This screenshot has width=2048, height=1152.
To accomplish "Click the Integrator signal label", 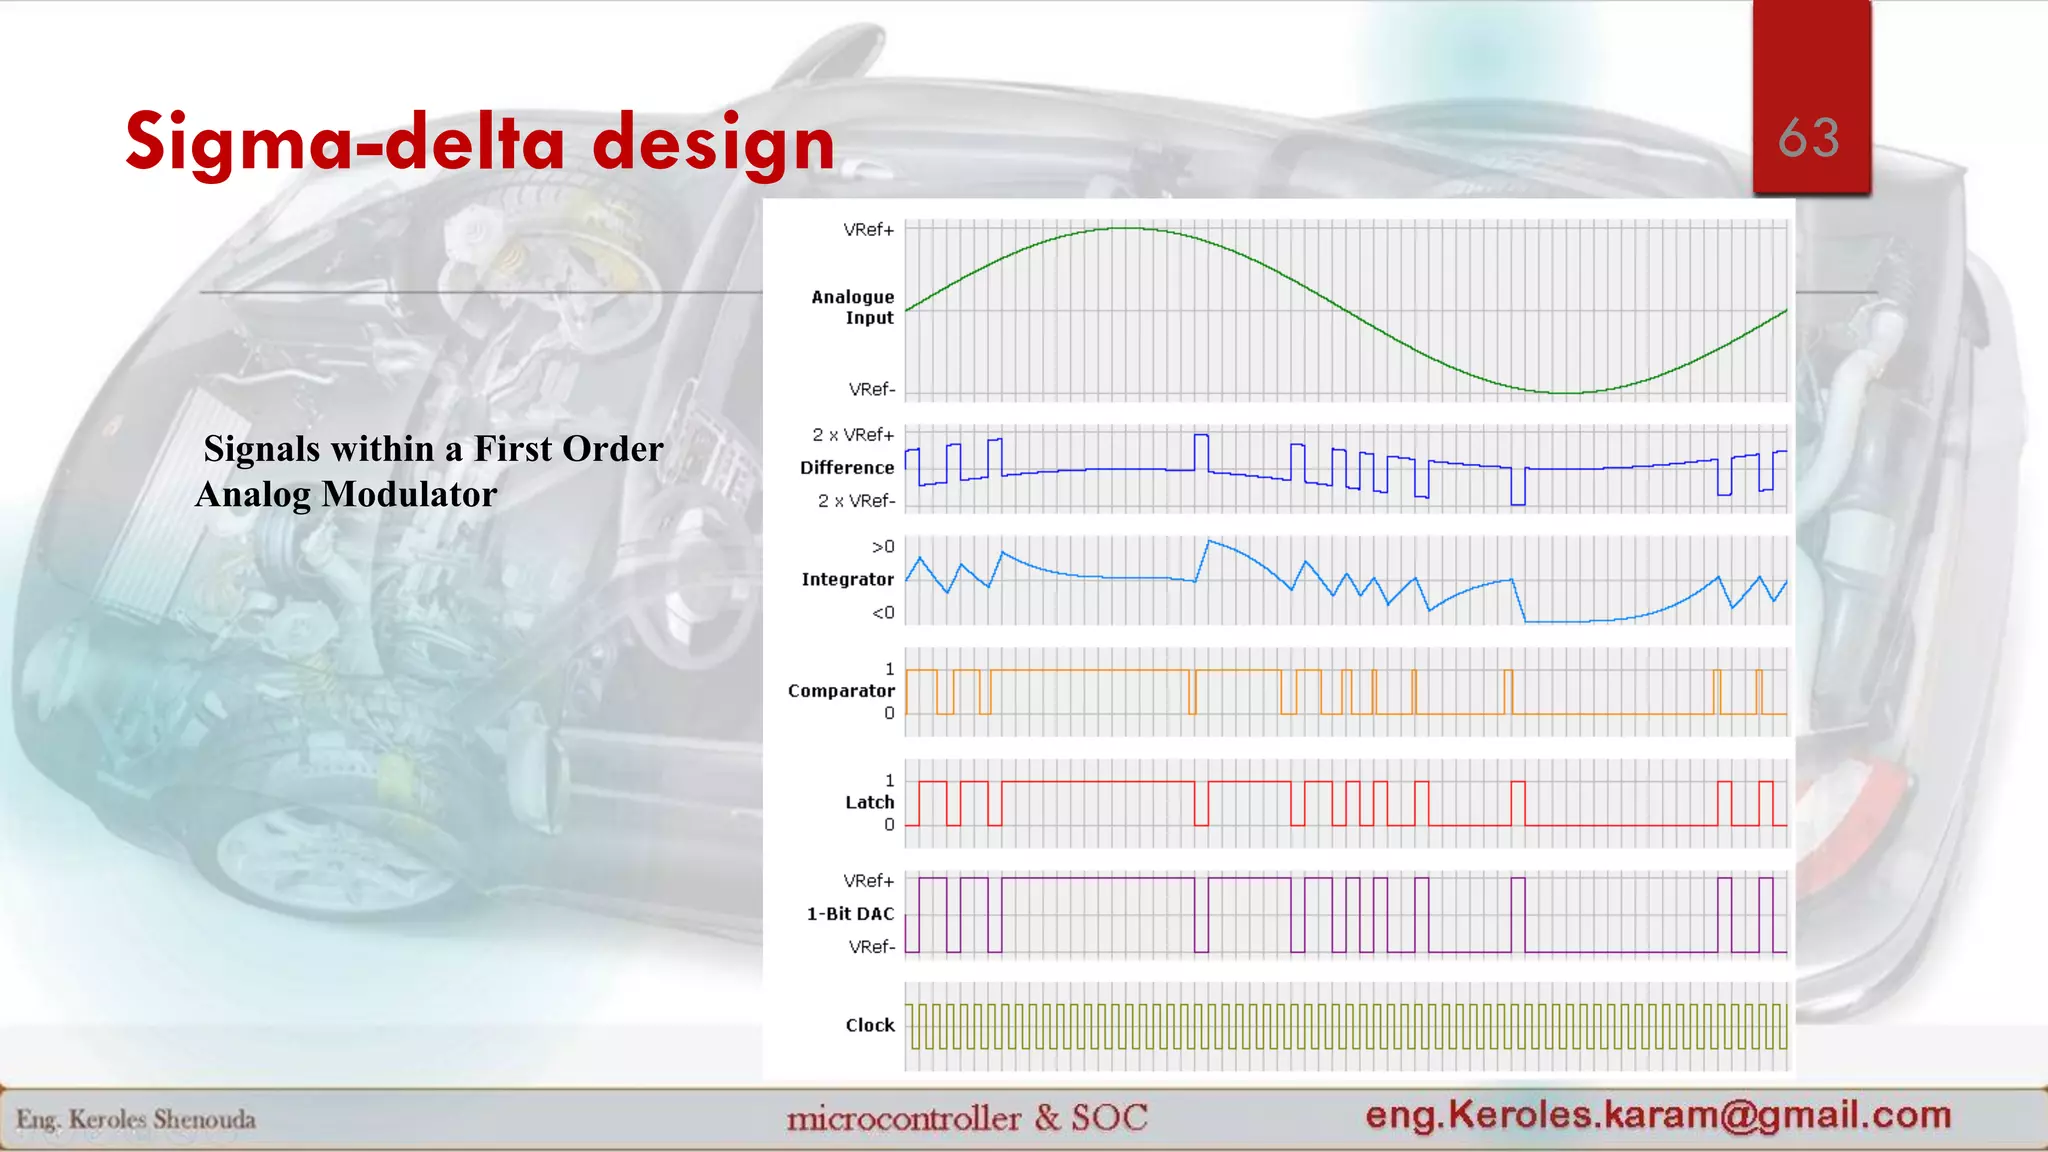I will [847, 579].
